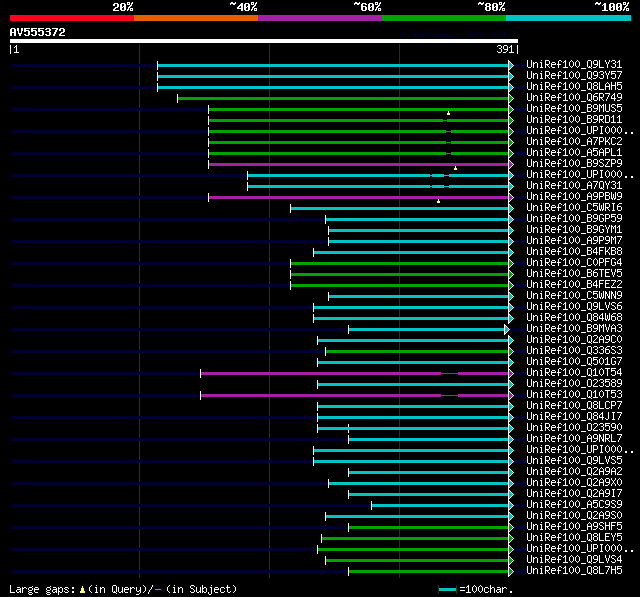
Task: Select hit label UniRef100_Q9LVS5
Action: [574, 461]
